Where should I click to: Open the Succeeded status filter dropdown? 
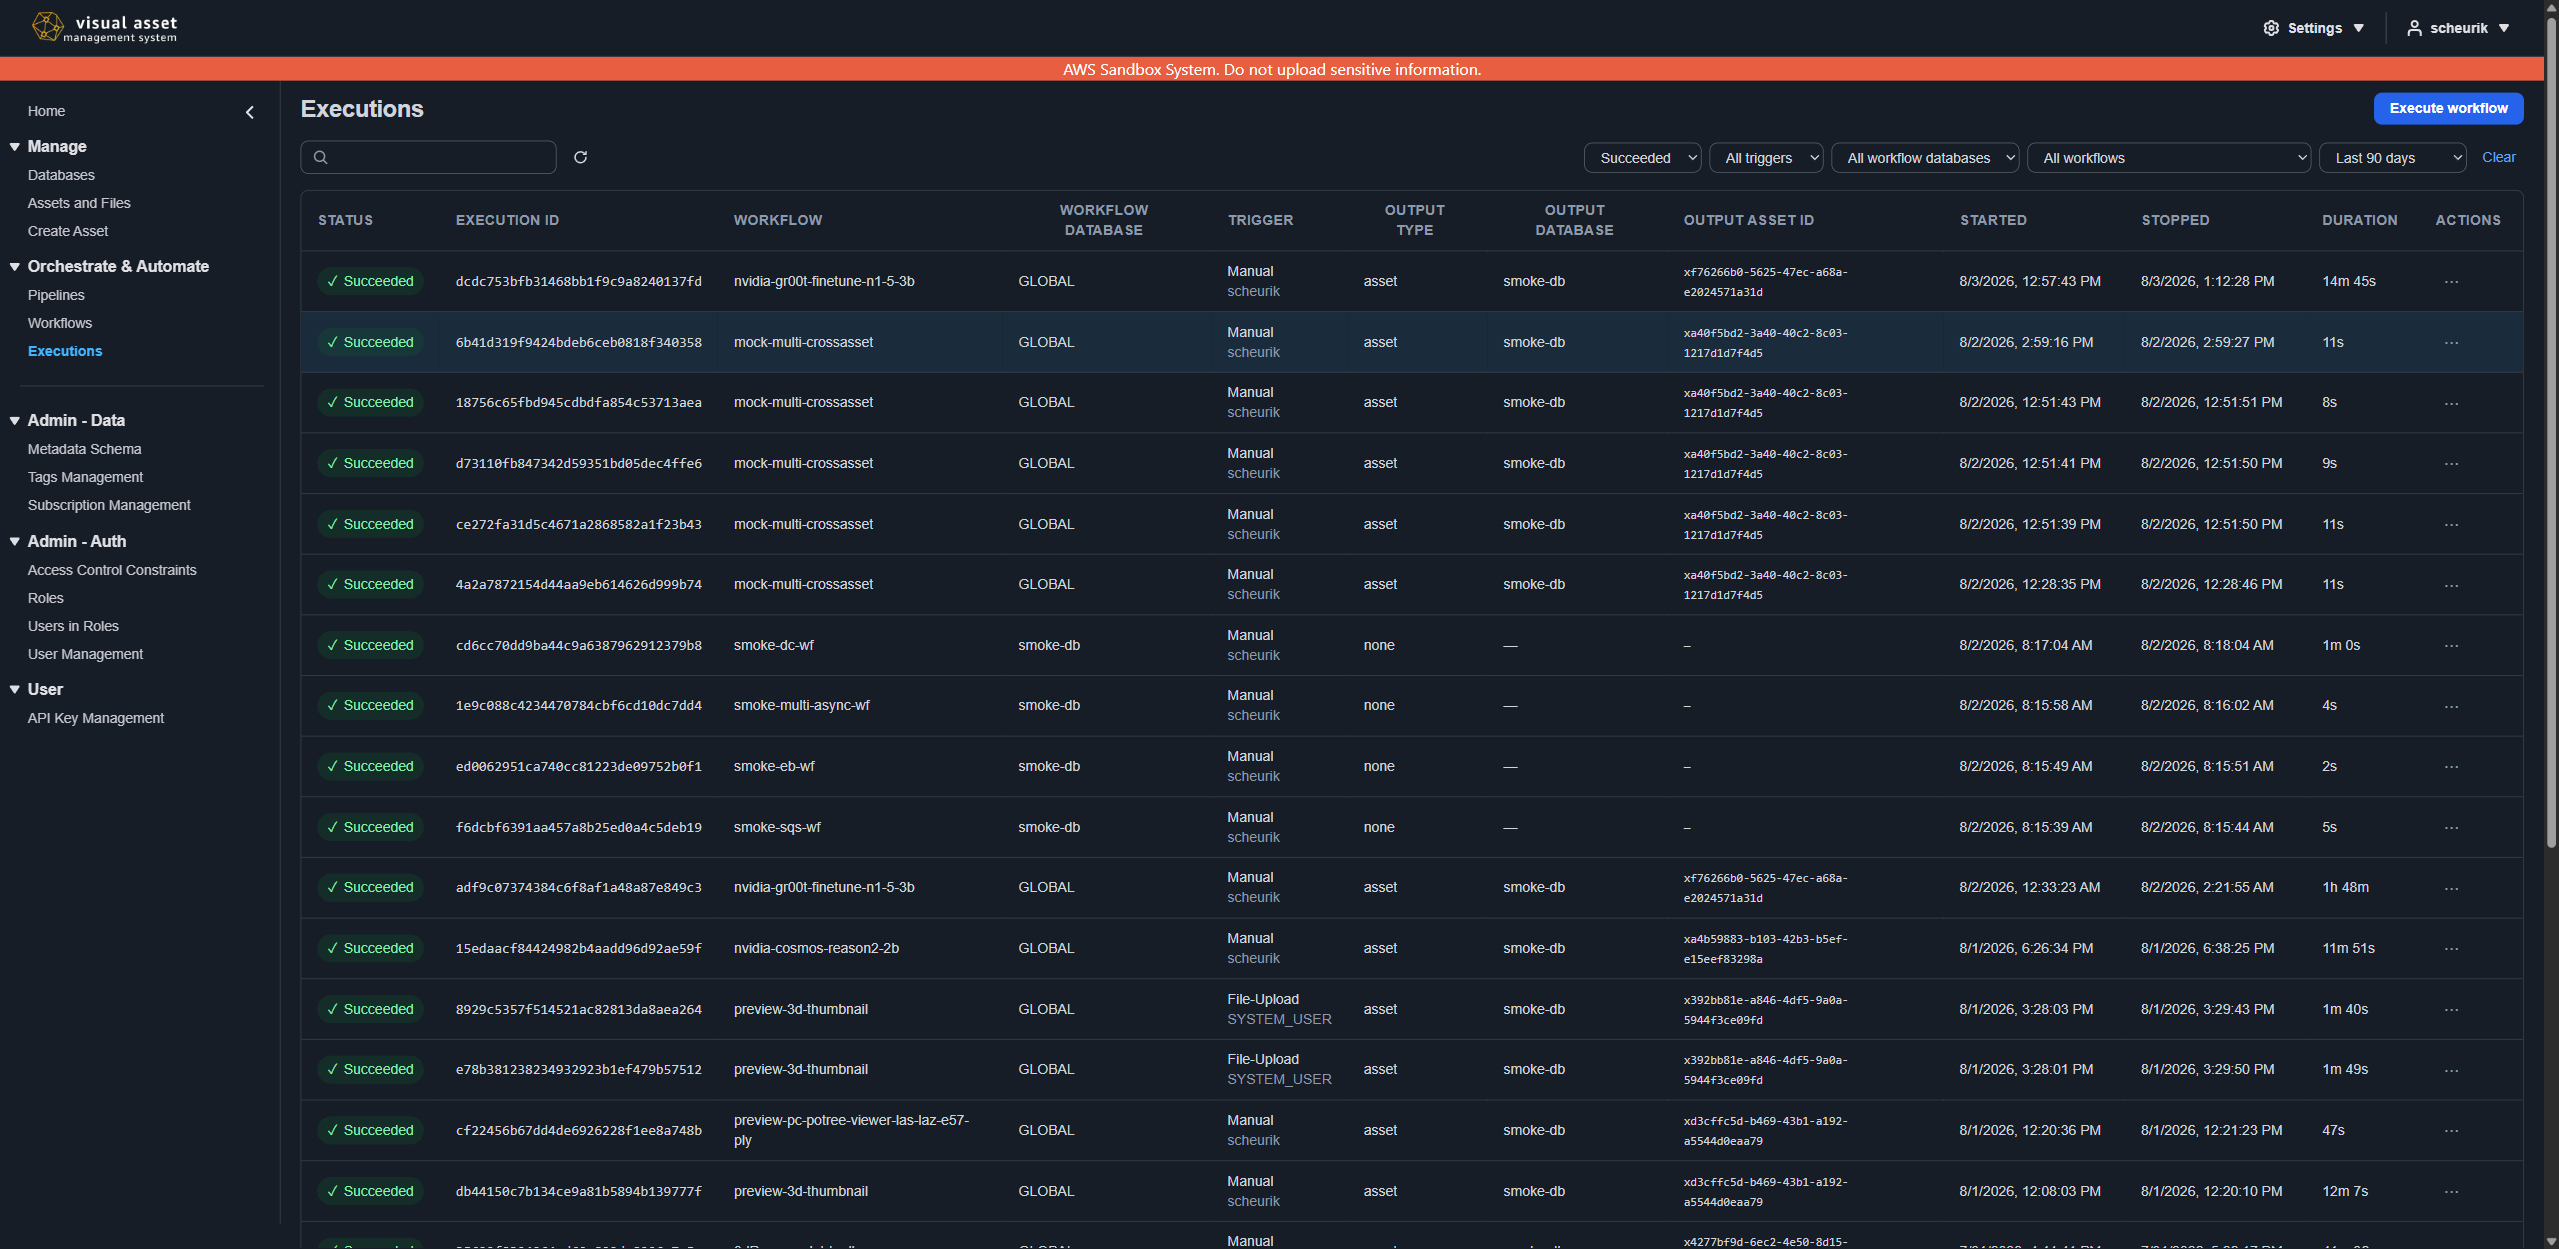click(x=1642, y=158)
